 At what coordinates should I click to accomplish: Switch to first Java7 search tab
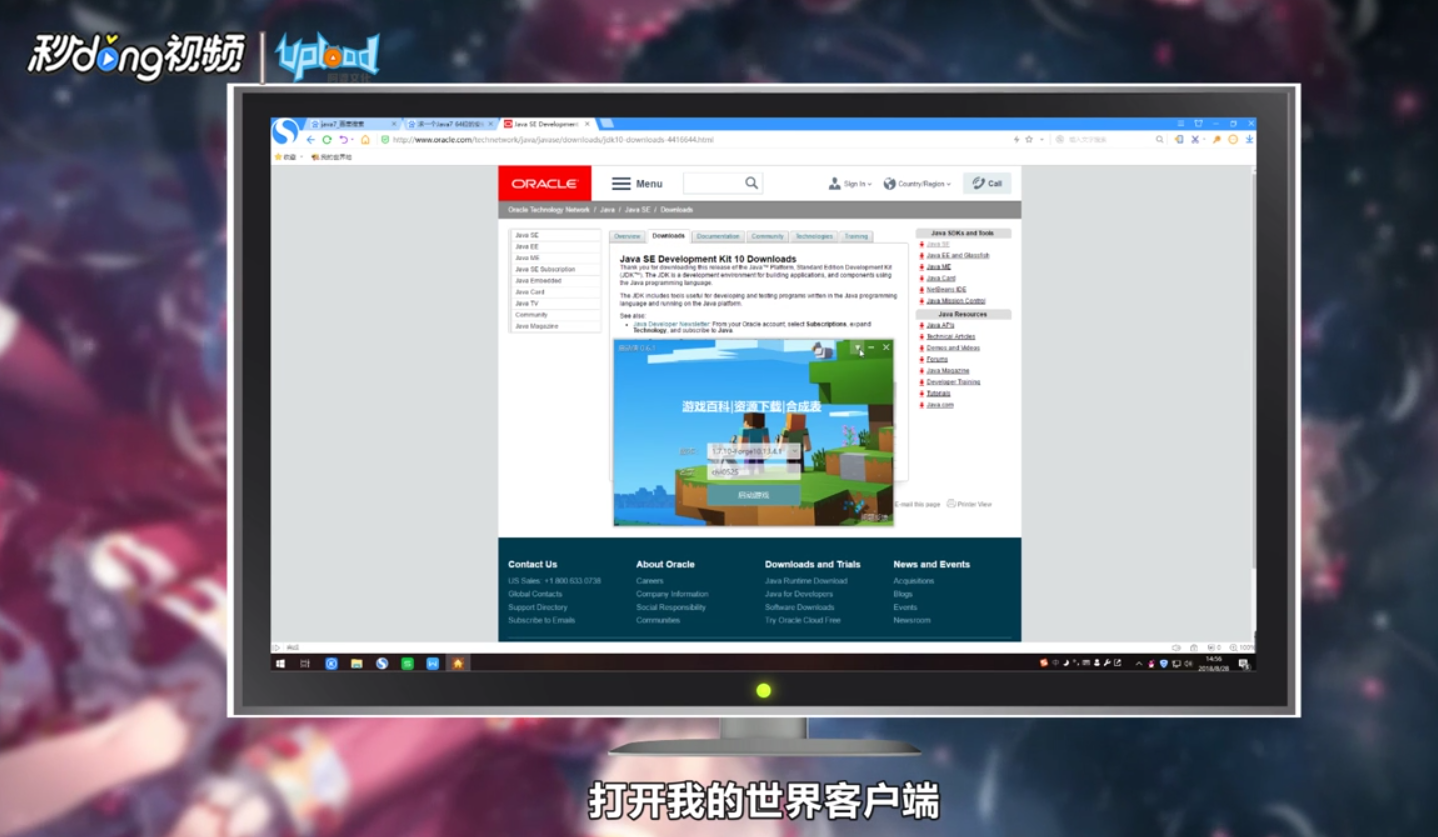pyautogui.click(x=354, y=124)
